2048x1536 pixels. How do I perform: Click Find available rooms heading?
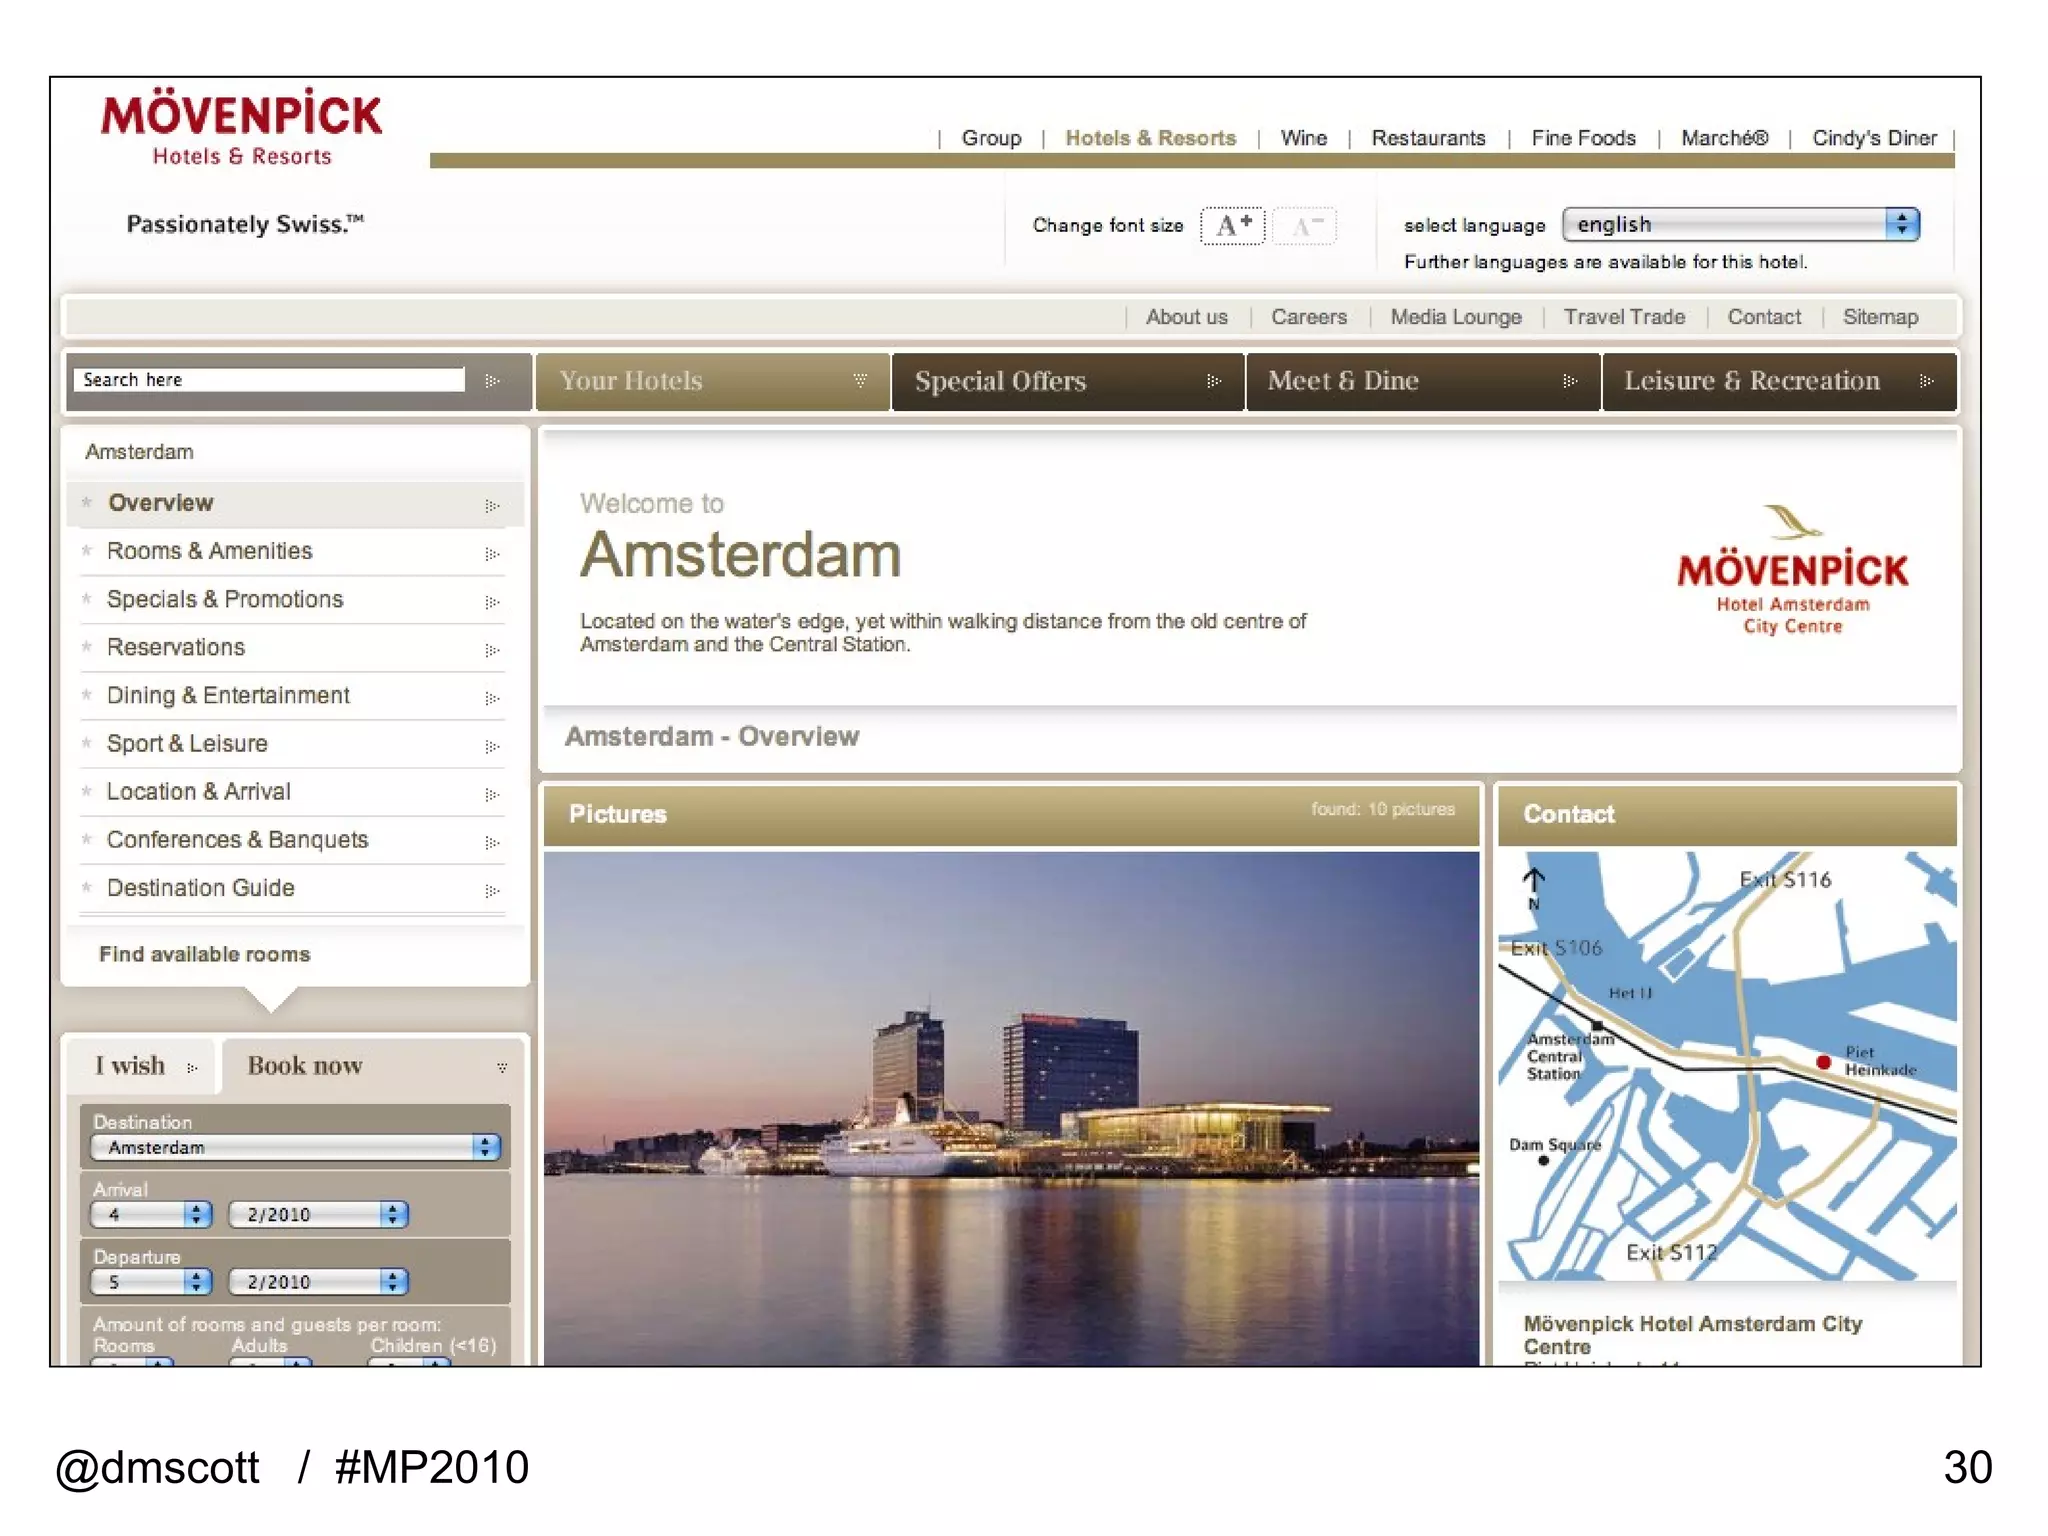204,955
